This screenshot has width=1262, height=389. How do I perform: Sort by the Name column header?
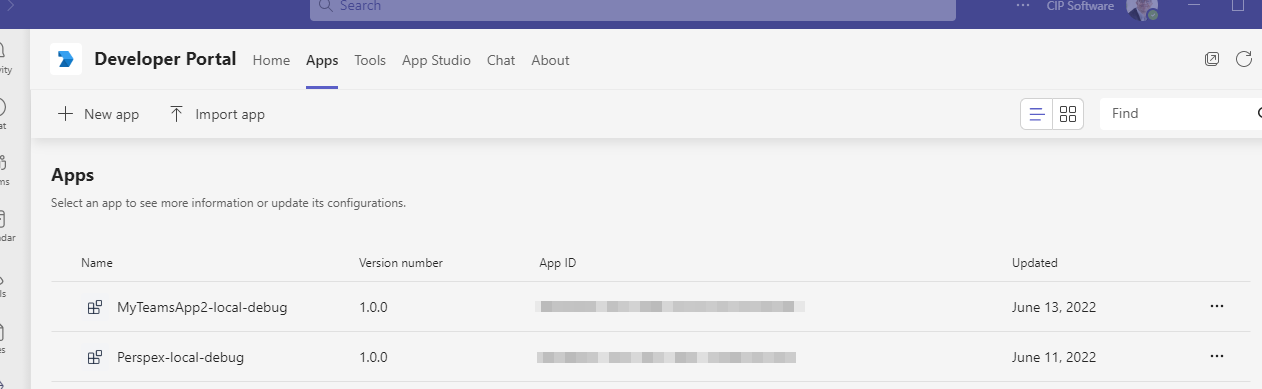(97, 263)
